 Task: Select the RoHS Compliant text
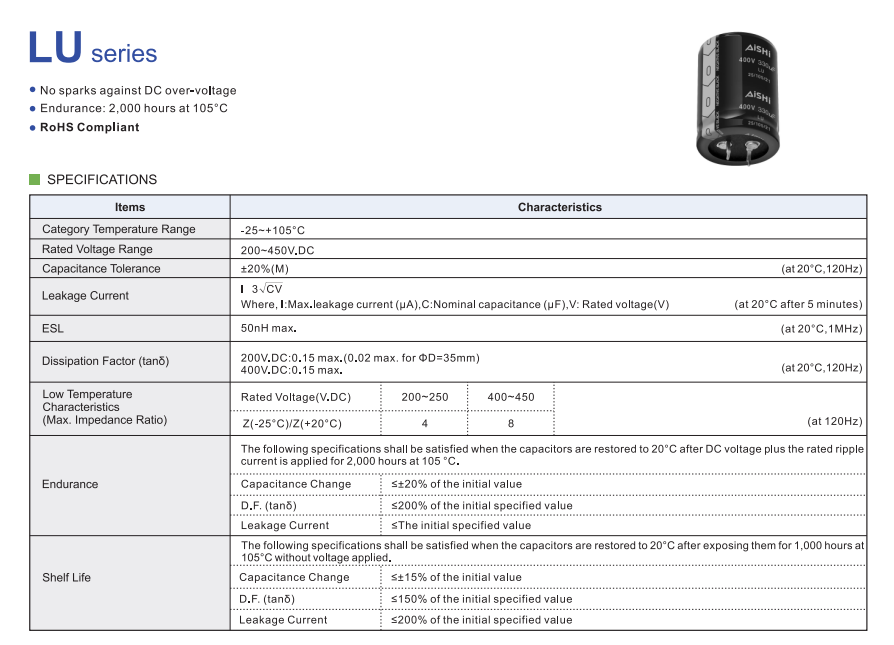tap(90, 127)
